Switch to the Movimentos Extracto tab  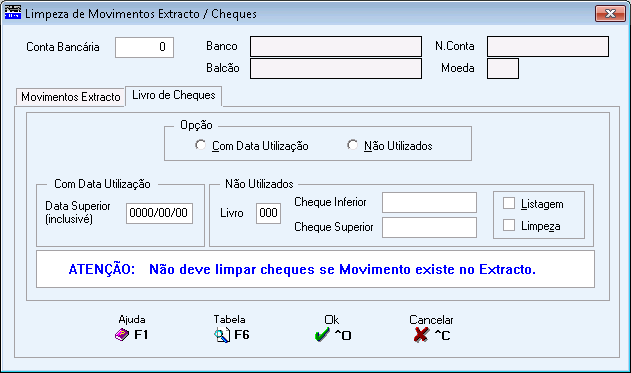[x=70, y=97]
